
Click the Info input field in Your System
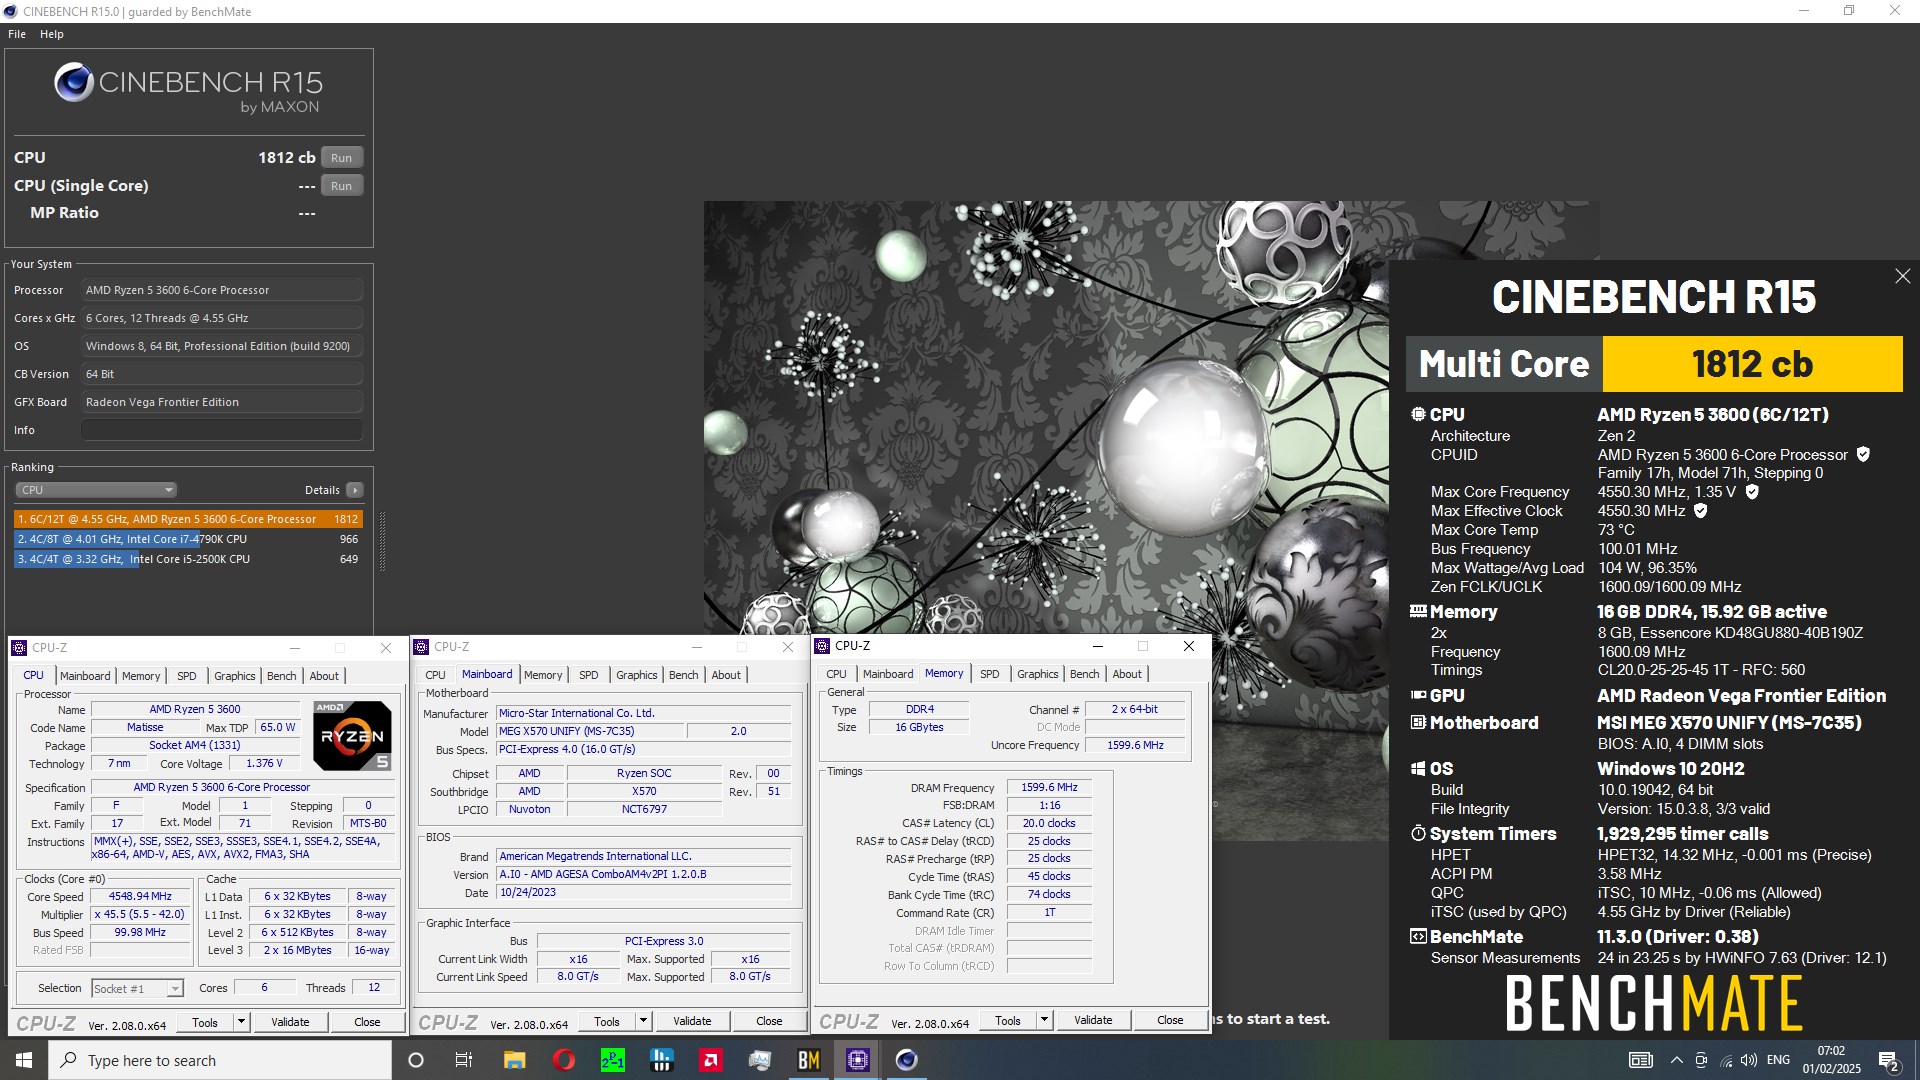[222, 430]
